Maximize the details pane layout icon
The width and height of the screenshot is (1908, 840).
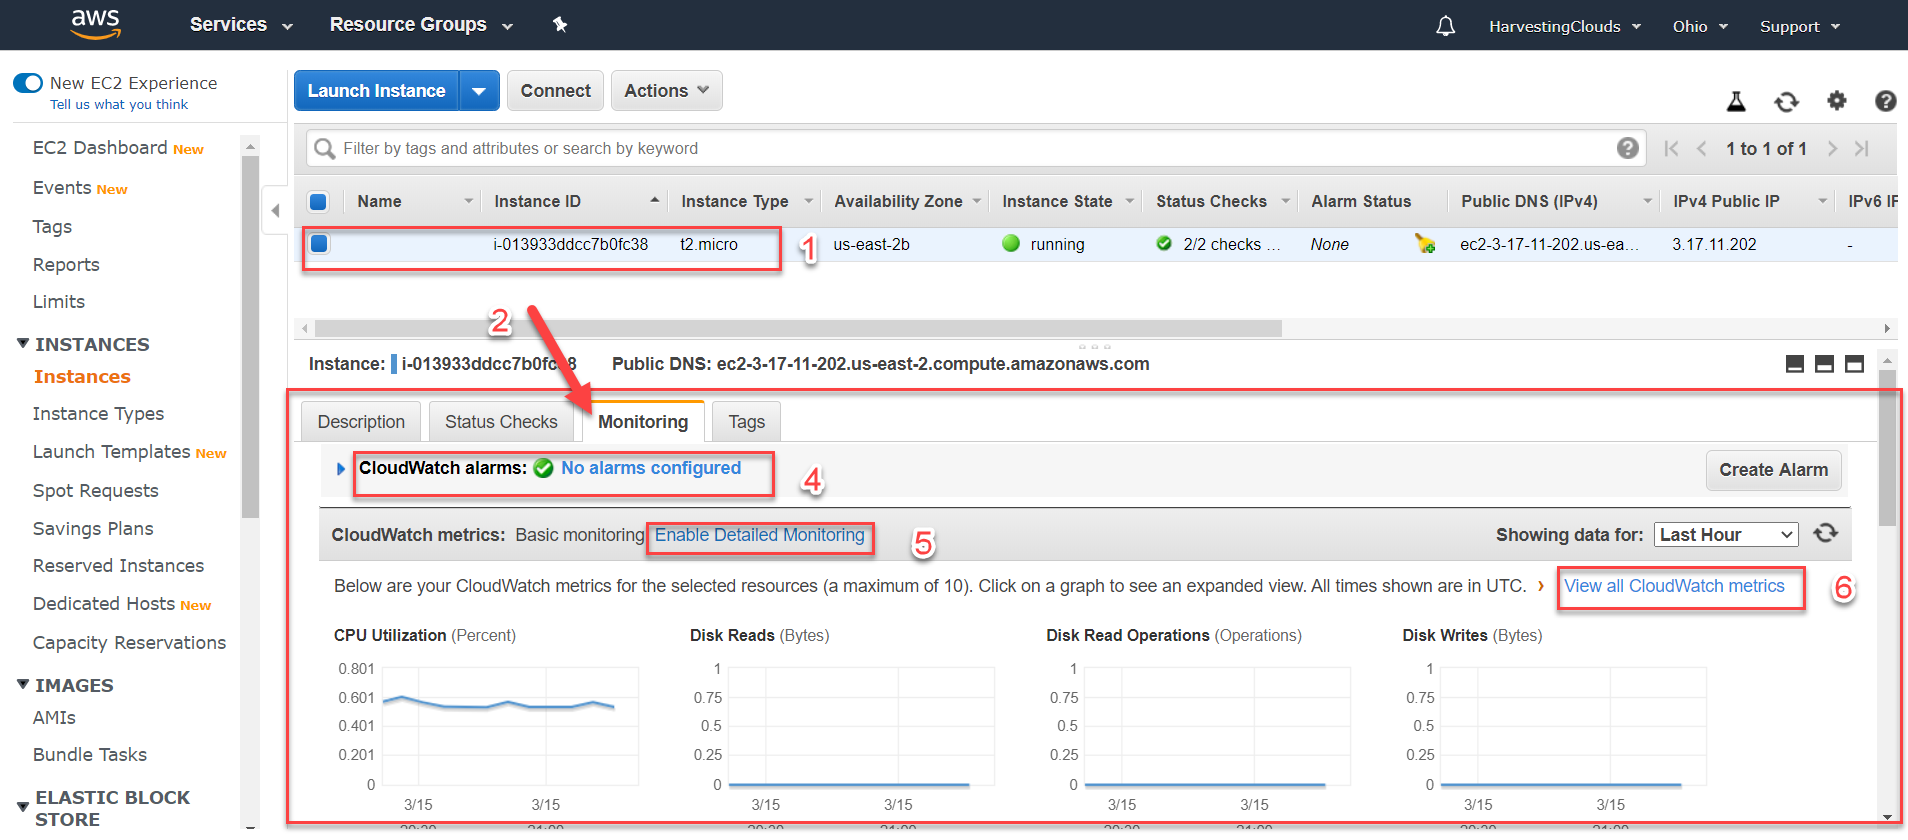coord(1854,364)
